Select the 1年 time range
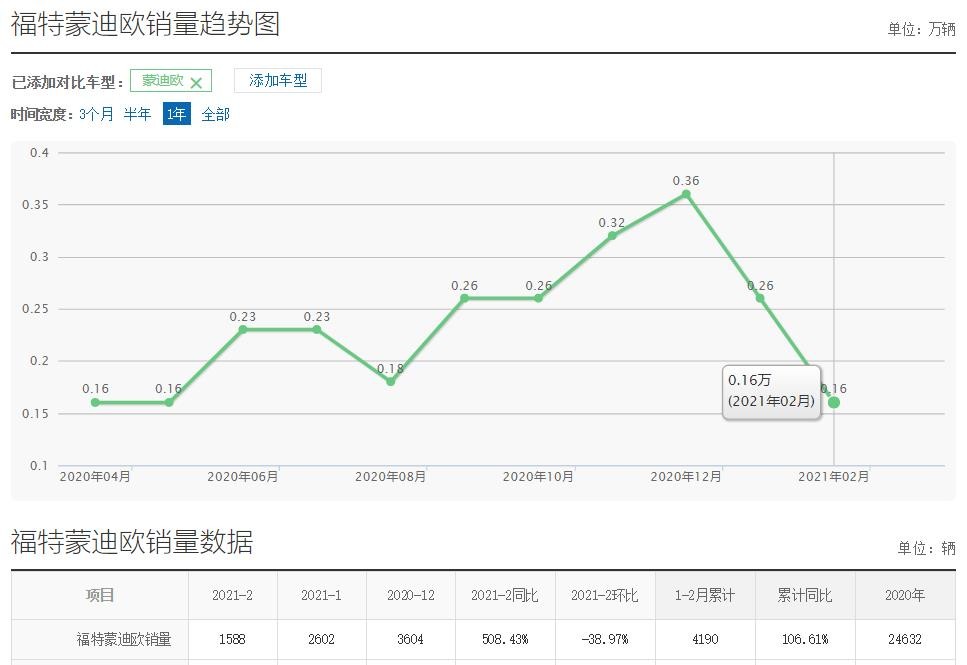The image size is (967, 665). tap(176, 114)
